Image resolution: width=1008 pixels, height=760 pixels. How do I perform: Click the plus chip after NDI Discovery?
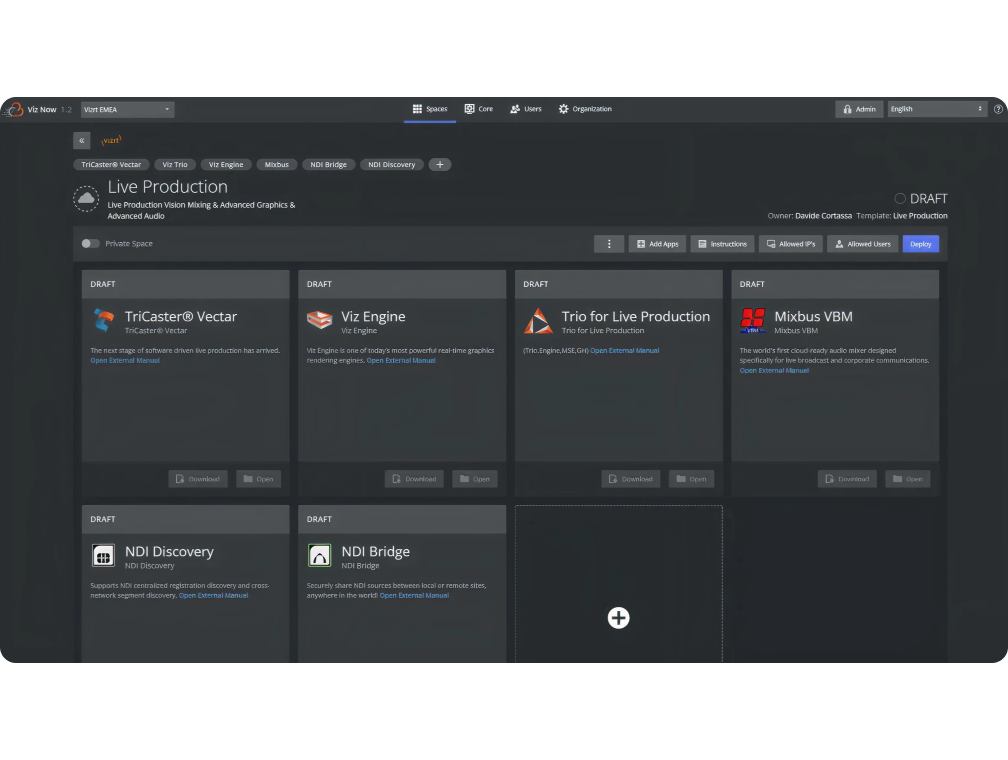click(440, 164)
